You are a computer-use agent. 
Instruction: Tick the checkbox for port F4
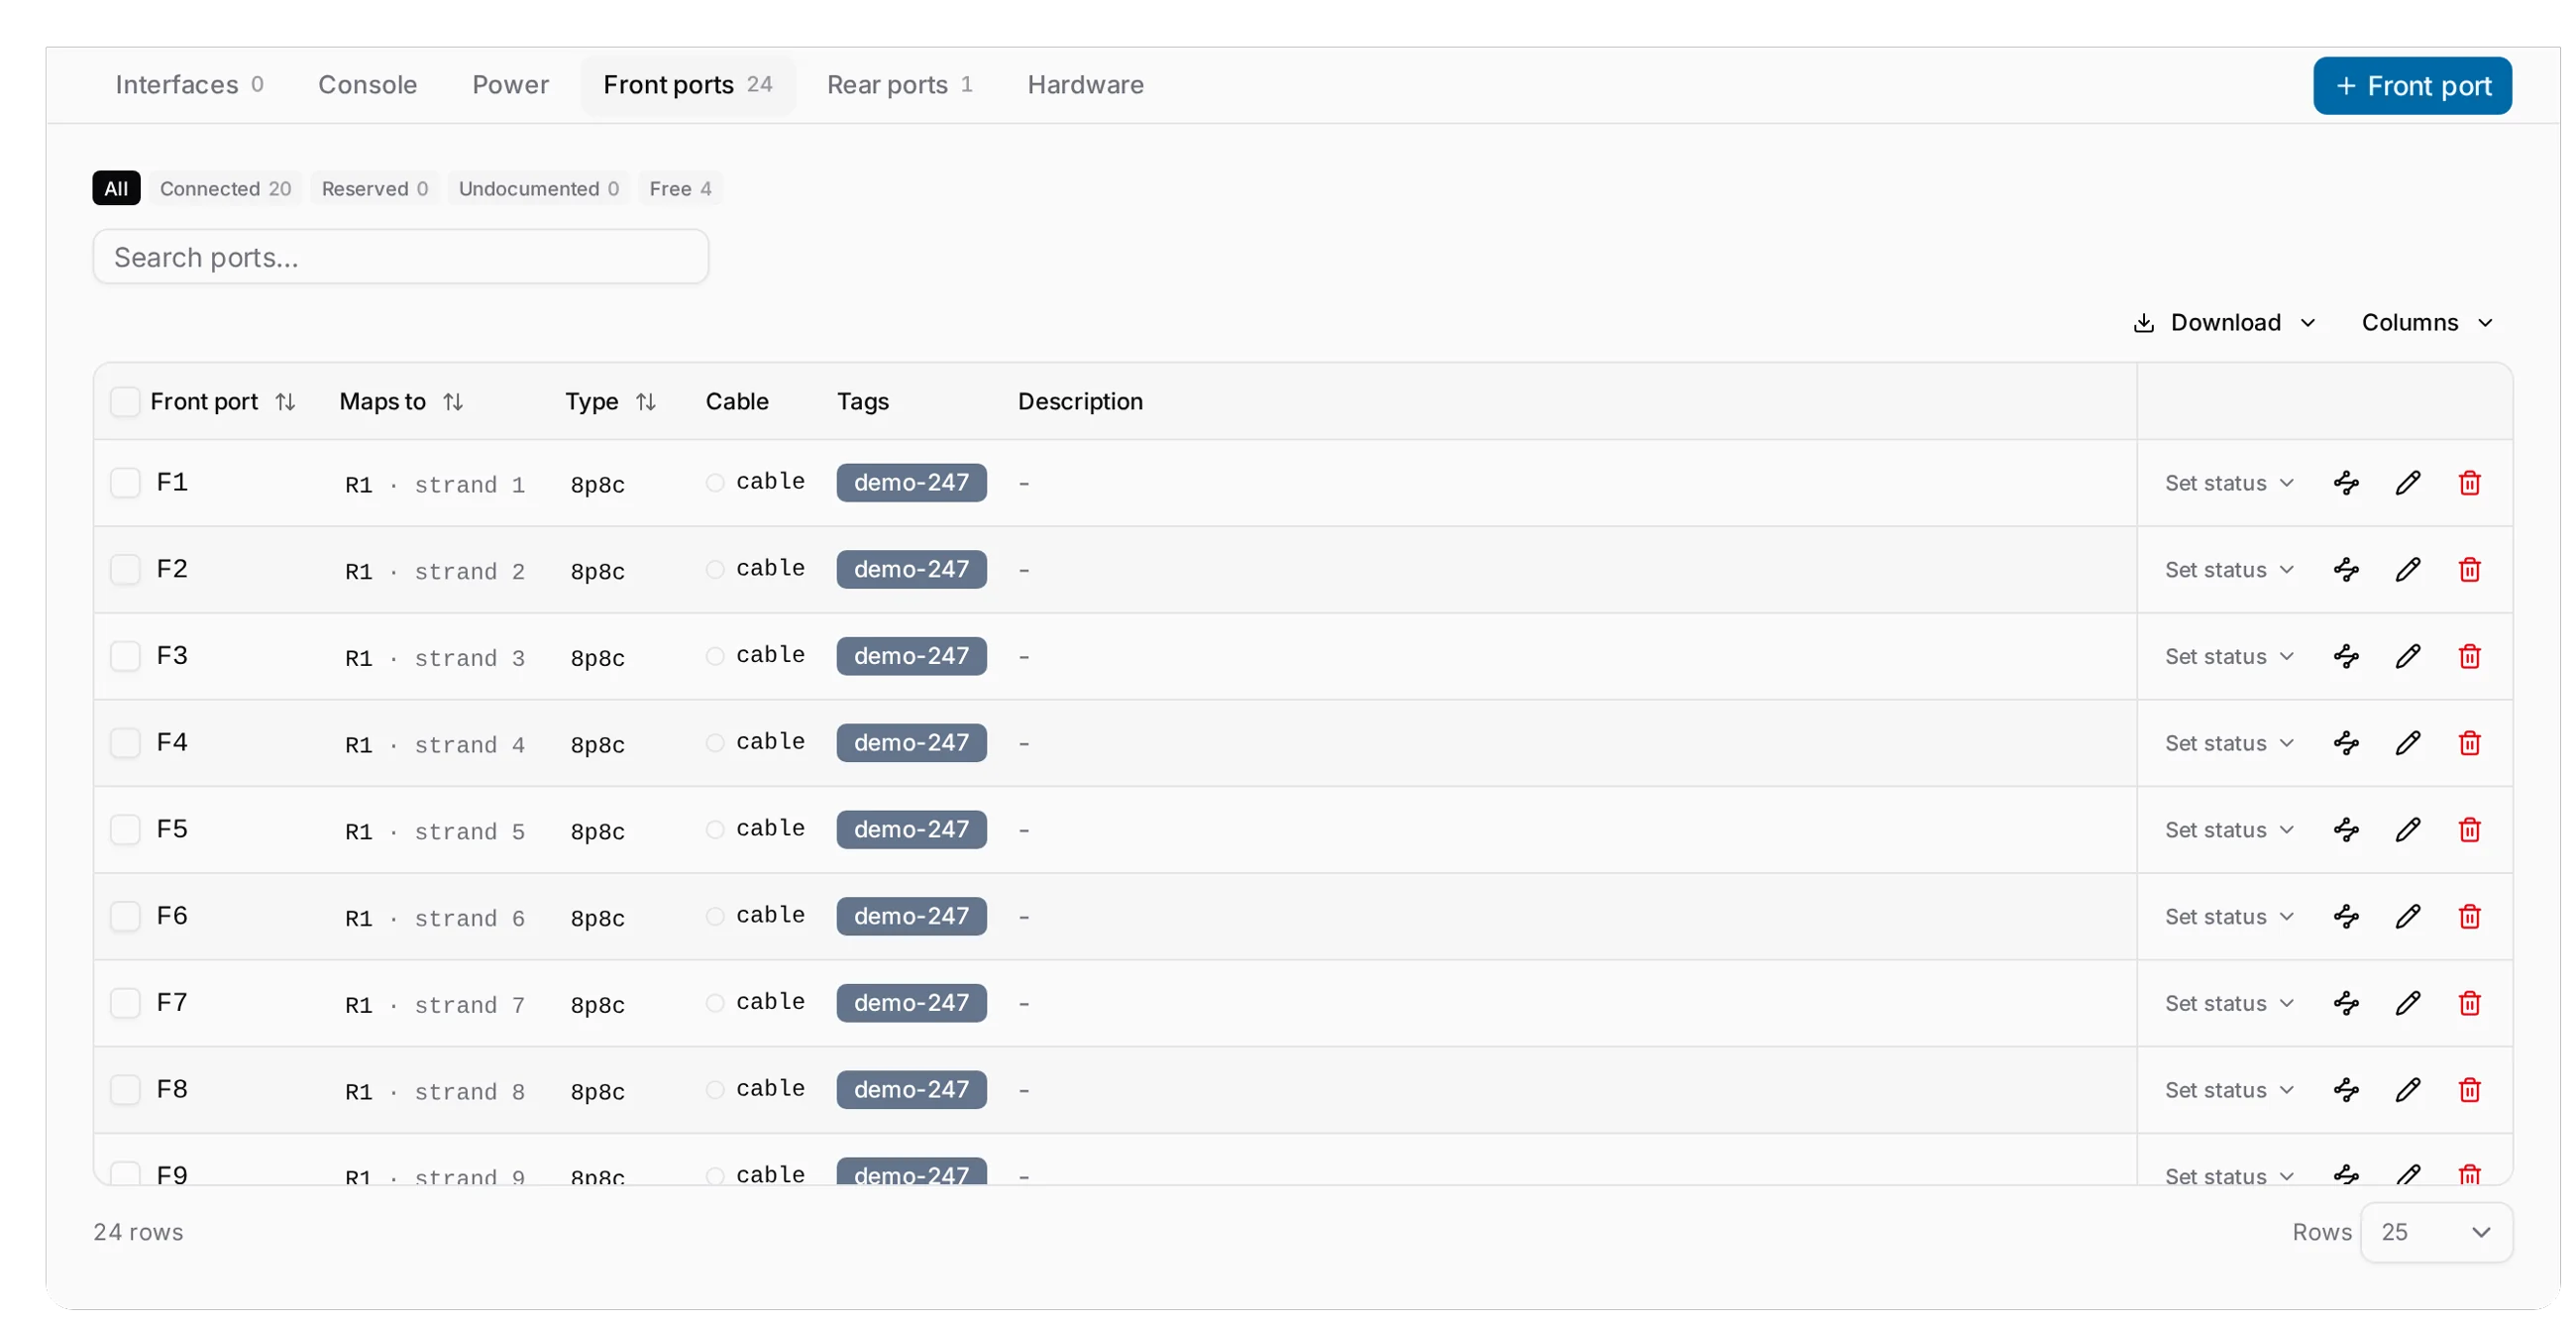(x=125, y=743)
